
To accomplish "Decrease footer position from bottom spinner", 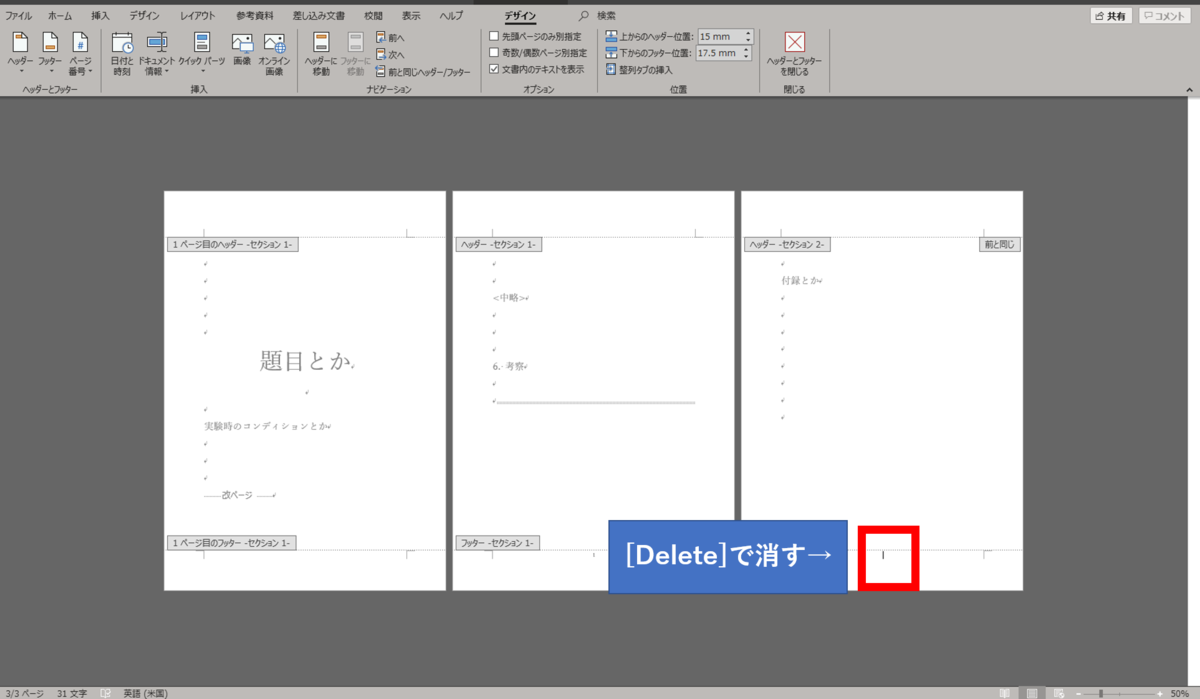I will pos(748,57).
